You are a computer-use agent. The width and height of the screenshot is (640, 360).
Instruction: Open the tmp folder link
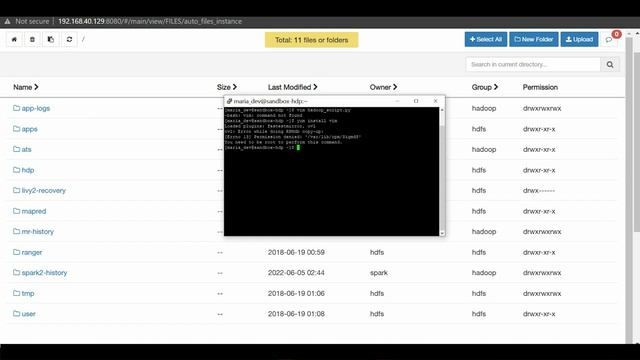(28, 293)
